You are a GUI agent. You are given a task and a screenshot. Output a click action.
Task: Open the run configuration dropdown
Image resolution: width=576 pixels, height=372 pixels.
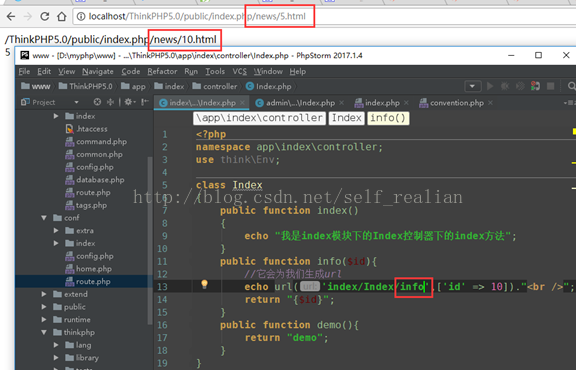tap(472, 86)
